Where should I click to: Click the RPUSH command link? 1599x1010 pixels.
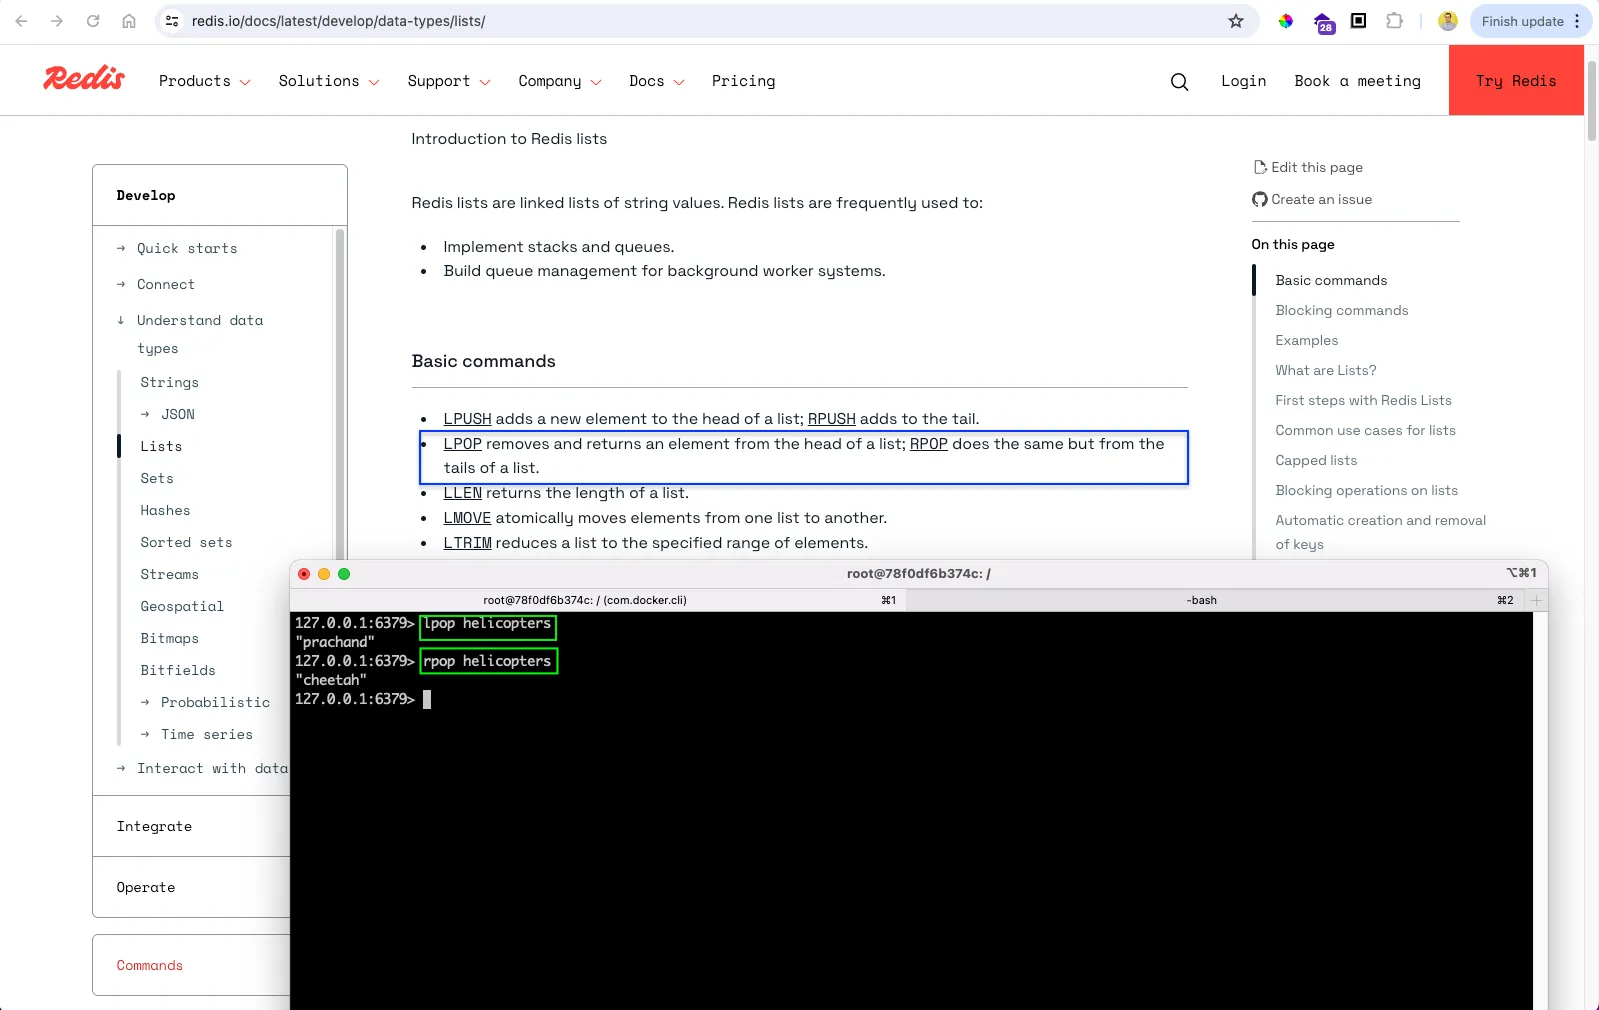coord(831,419)
